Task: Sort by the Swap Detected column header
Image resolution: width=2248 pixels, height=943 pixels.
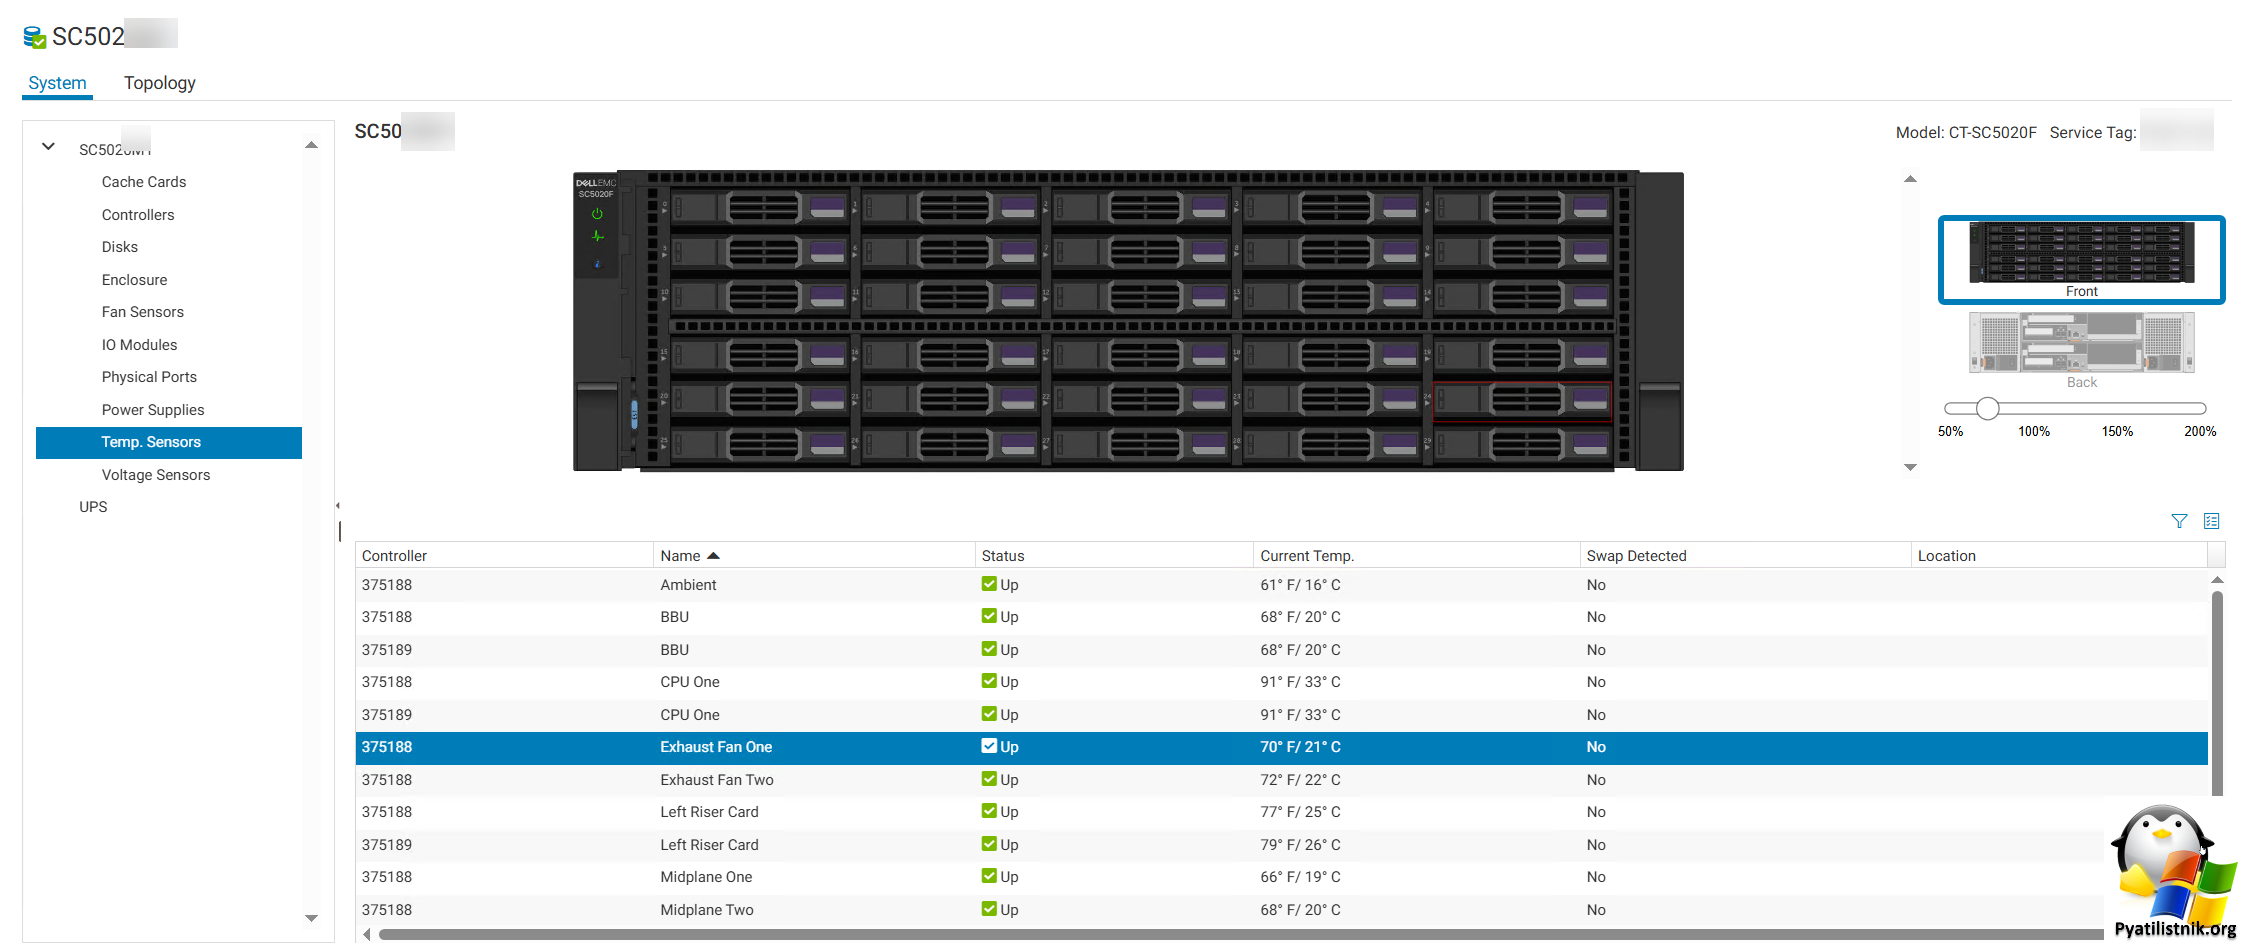Action: 1745,556
